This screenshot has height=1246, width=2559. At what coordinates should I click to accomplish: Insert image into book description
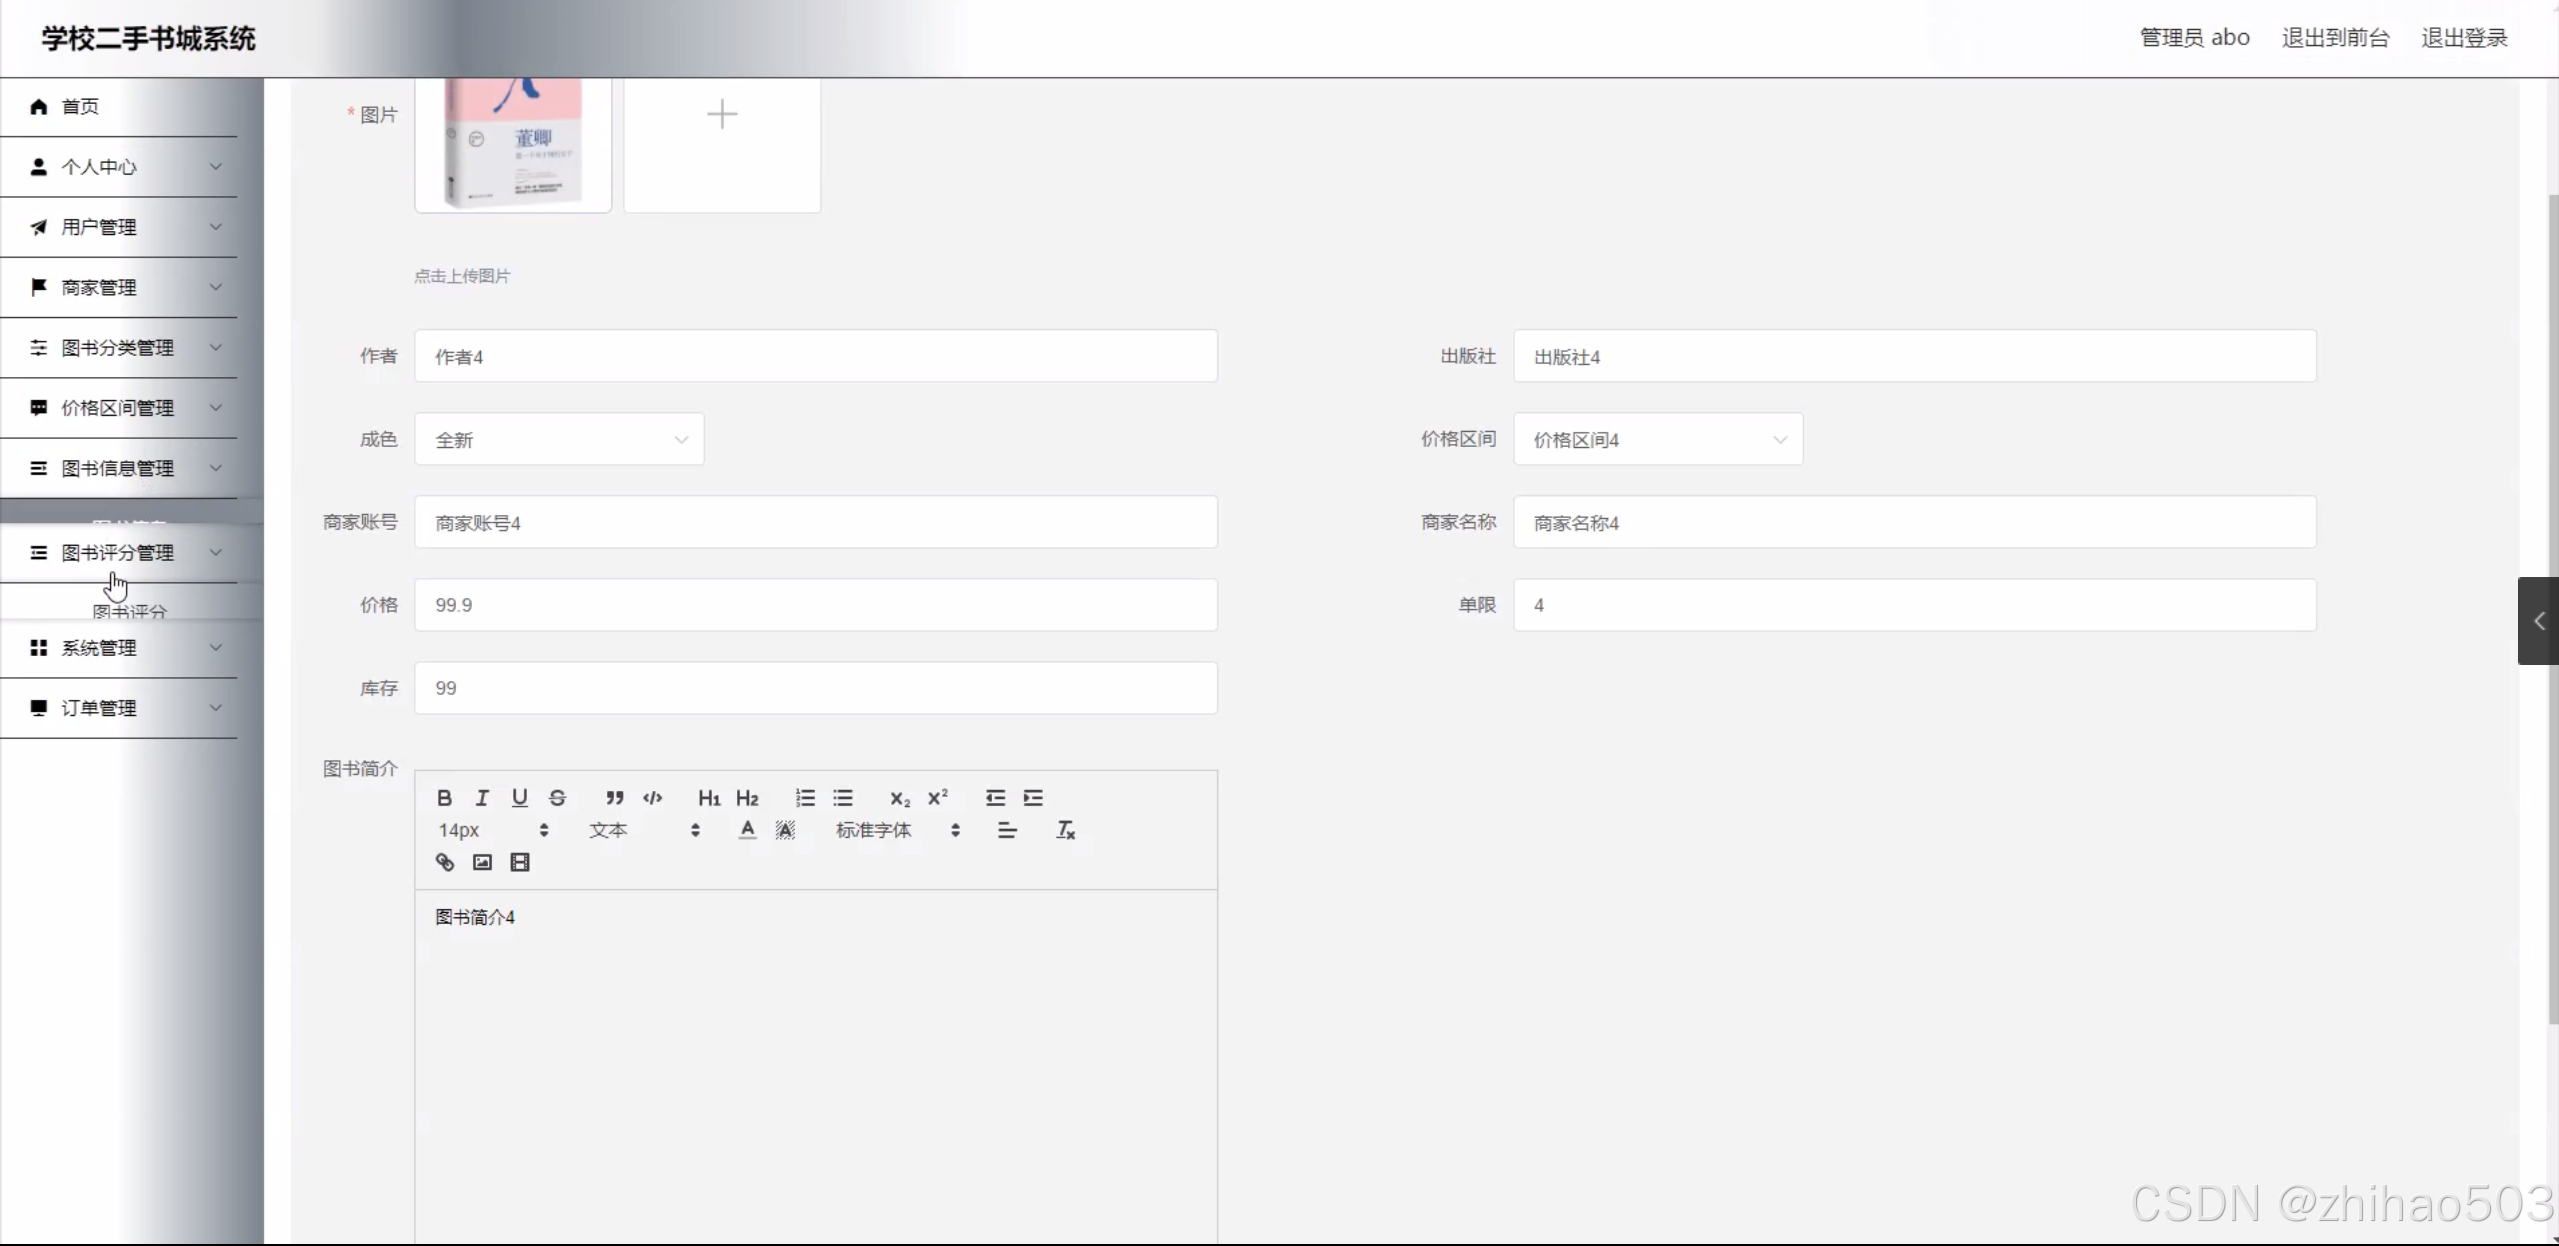coord(482,862)
